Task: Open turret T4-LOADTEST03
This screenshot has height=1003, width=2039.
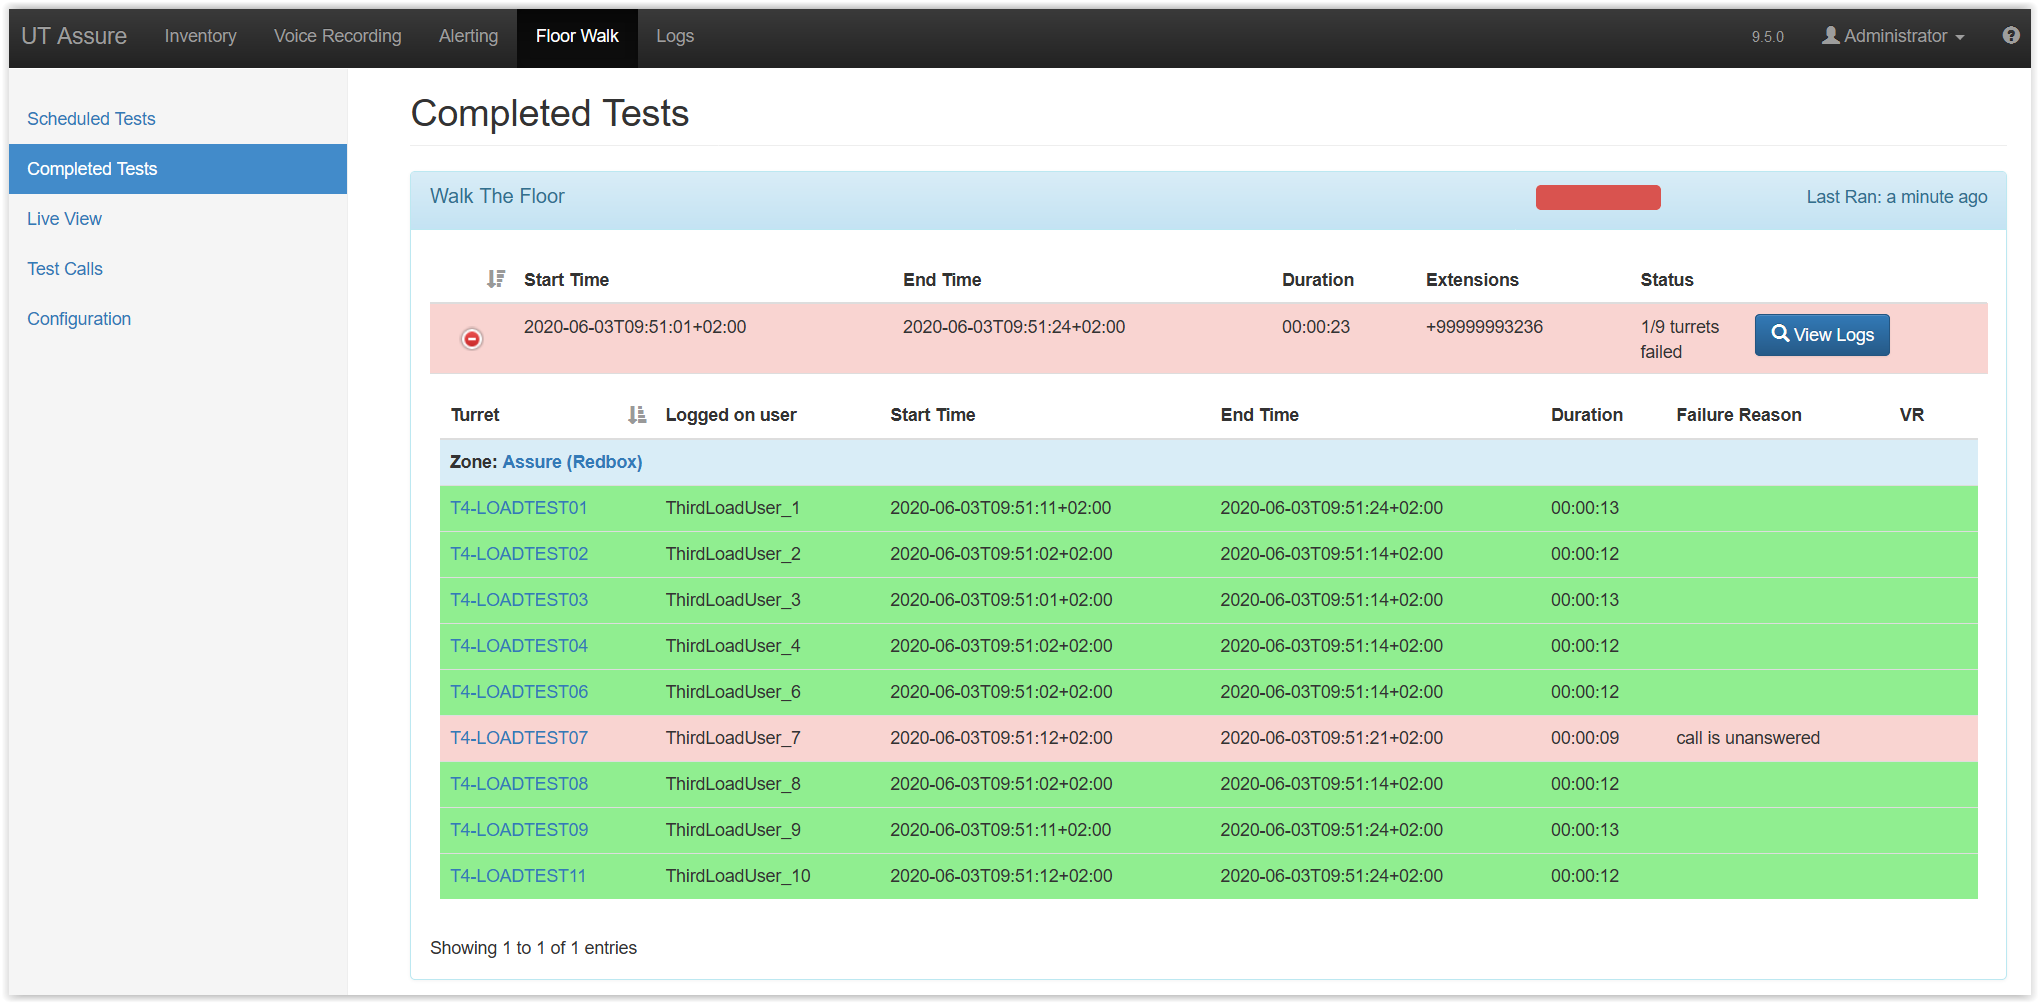Action: click(x=519, y=600)
